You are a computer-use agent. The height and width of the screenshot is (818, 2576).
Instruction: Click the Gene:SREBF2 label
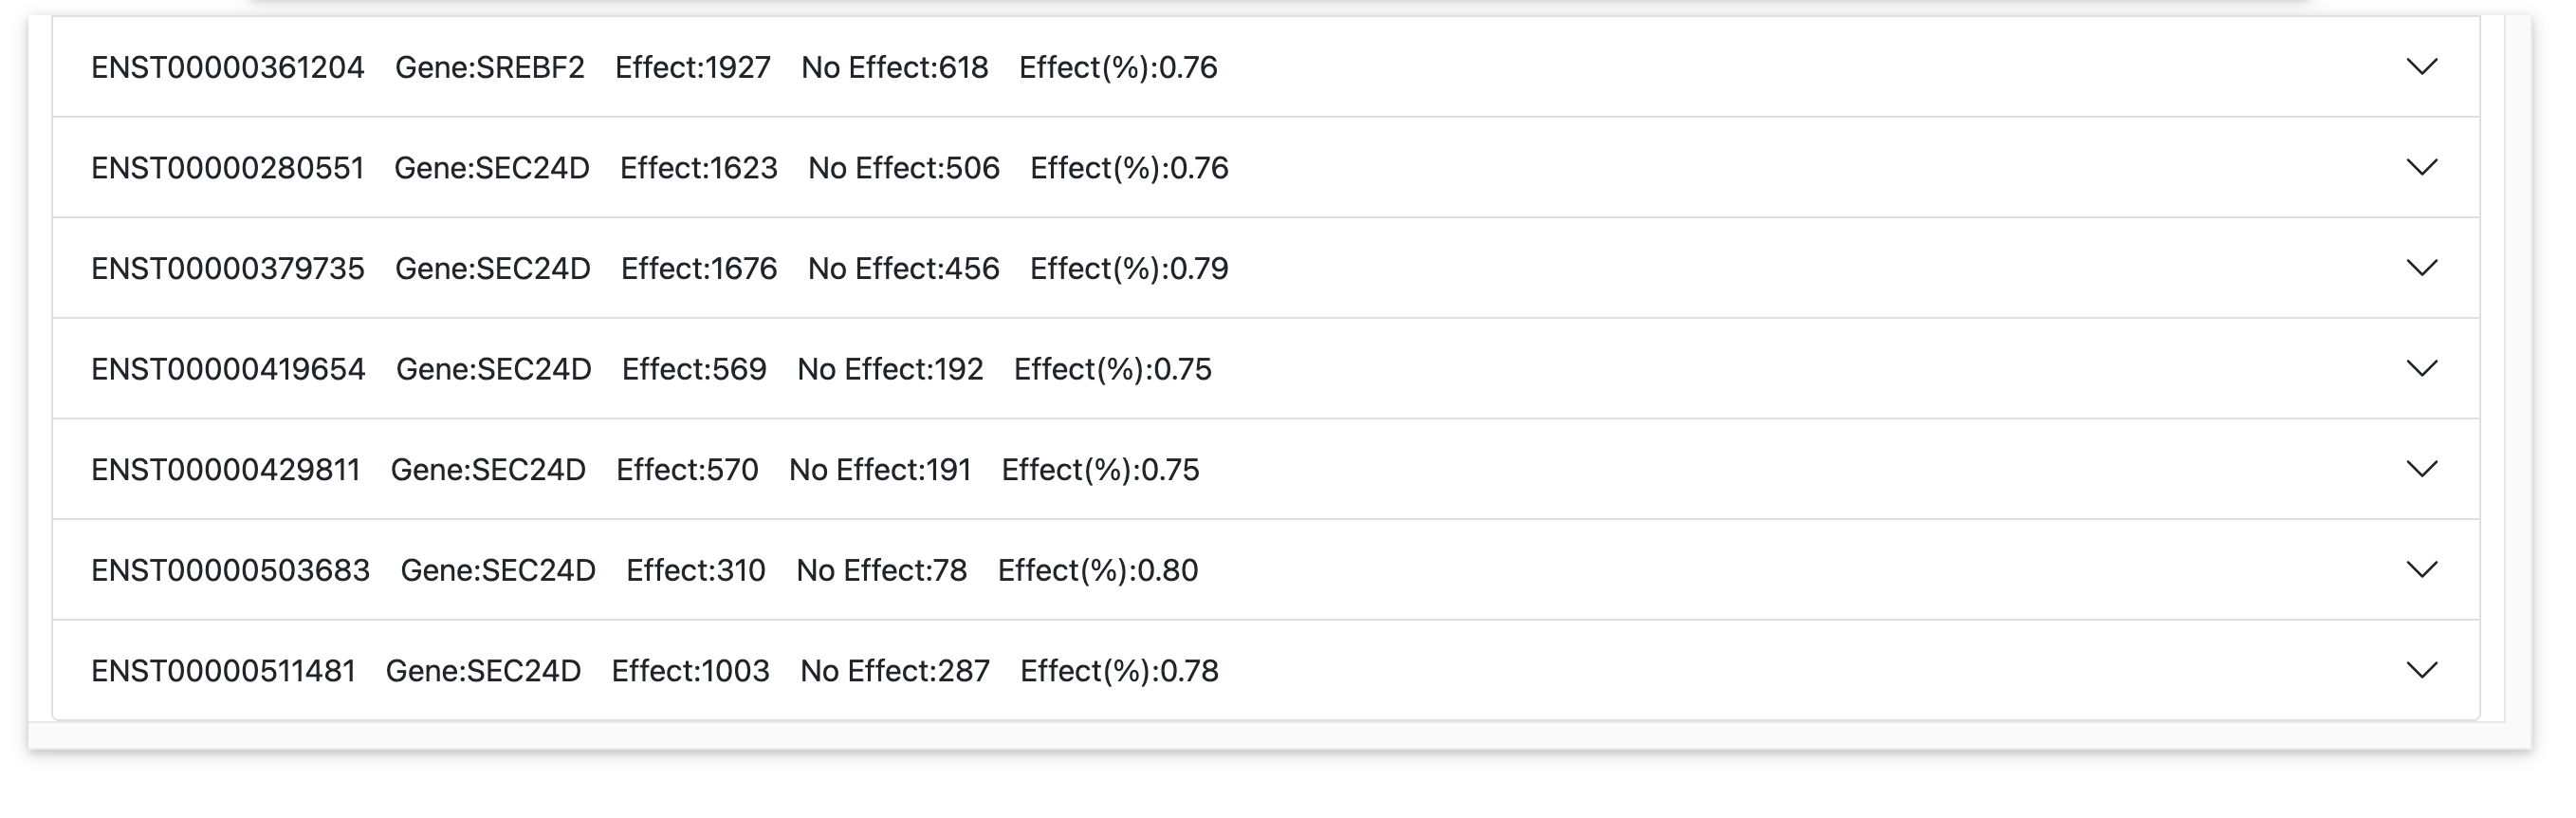490,67
